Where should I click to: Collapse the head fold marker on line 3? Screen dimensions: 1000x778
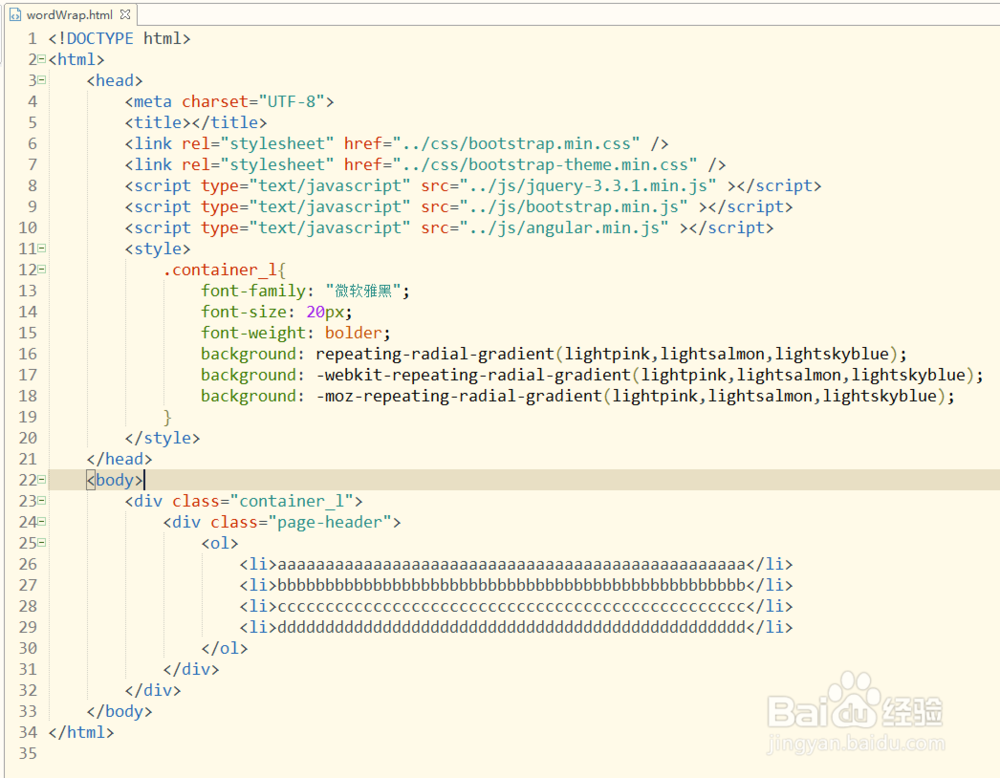pyautogui.click(x=41, y=80)
